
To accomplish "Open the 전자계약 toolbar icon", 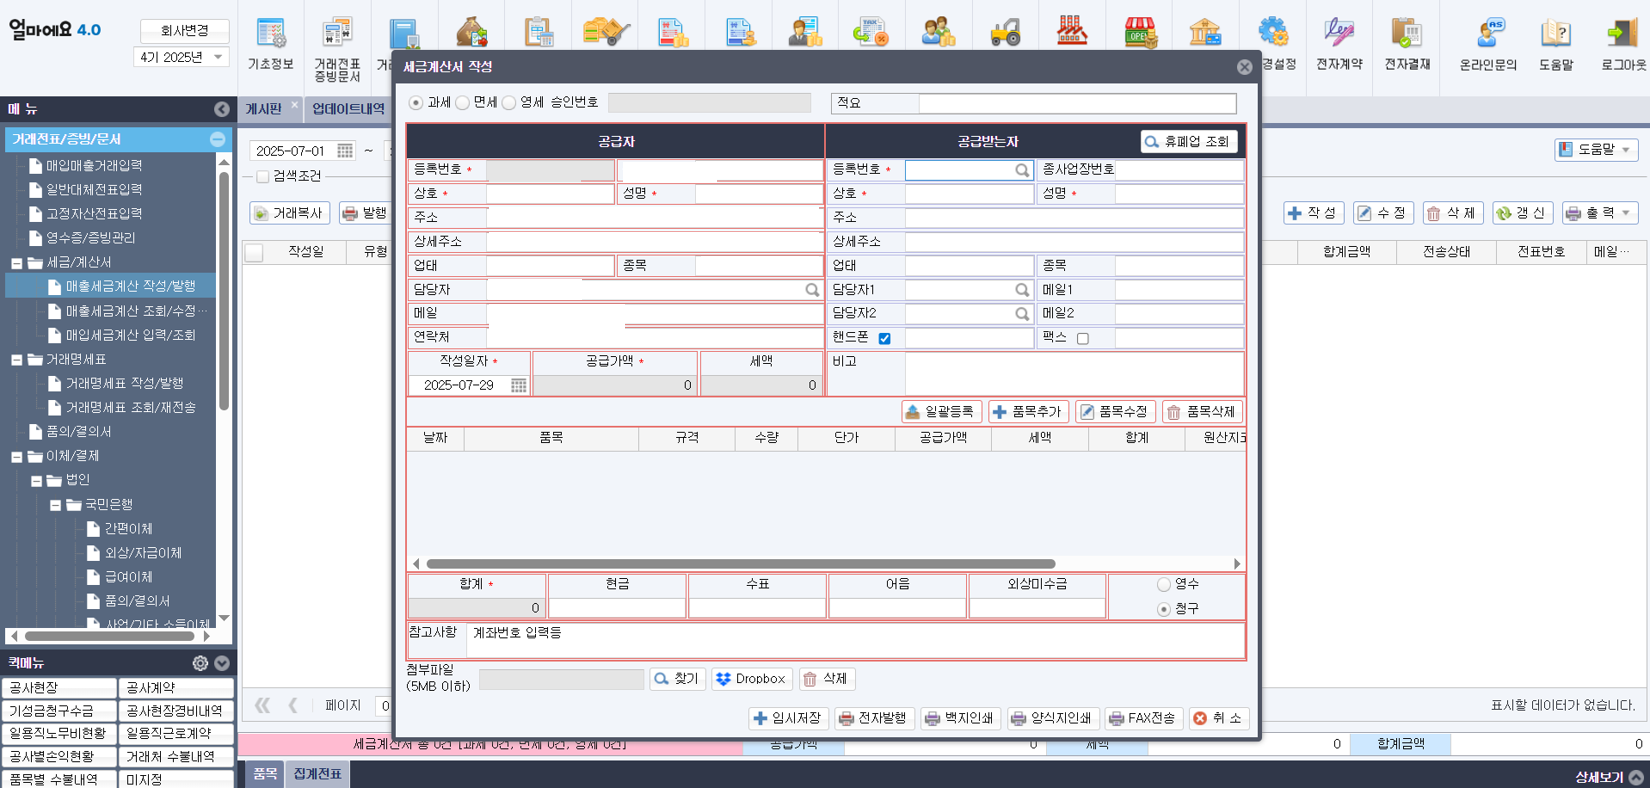I will click(1339, 44).
